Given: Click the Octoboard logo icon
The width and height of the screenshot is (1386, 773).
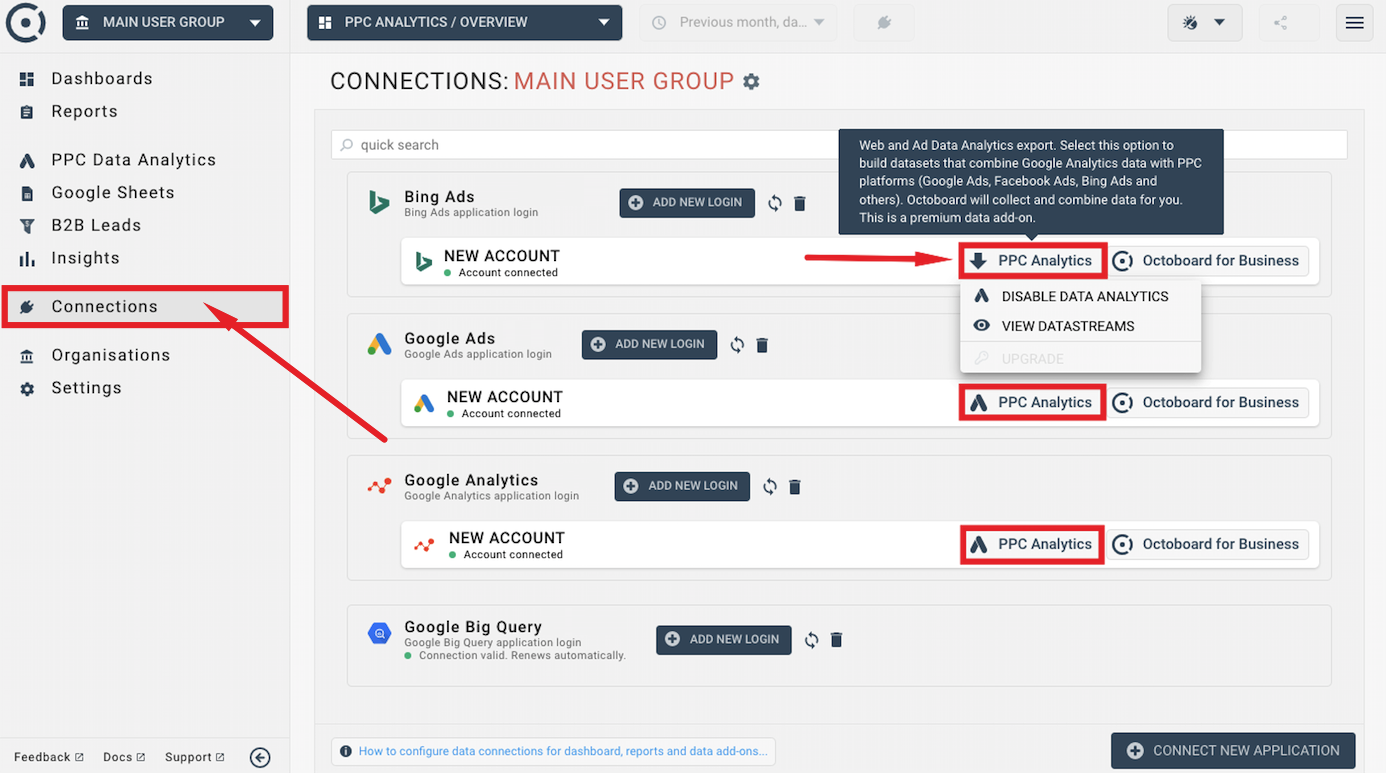Looking at the screenshot, I should 25,22.
